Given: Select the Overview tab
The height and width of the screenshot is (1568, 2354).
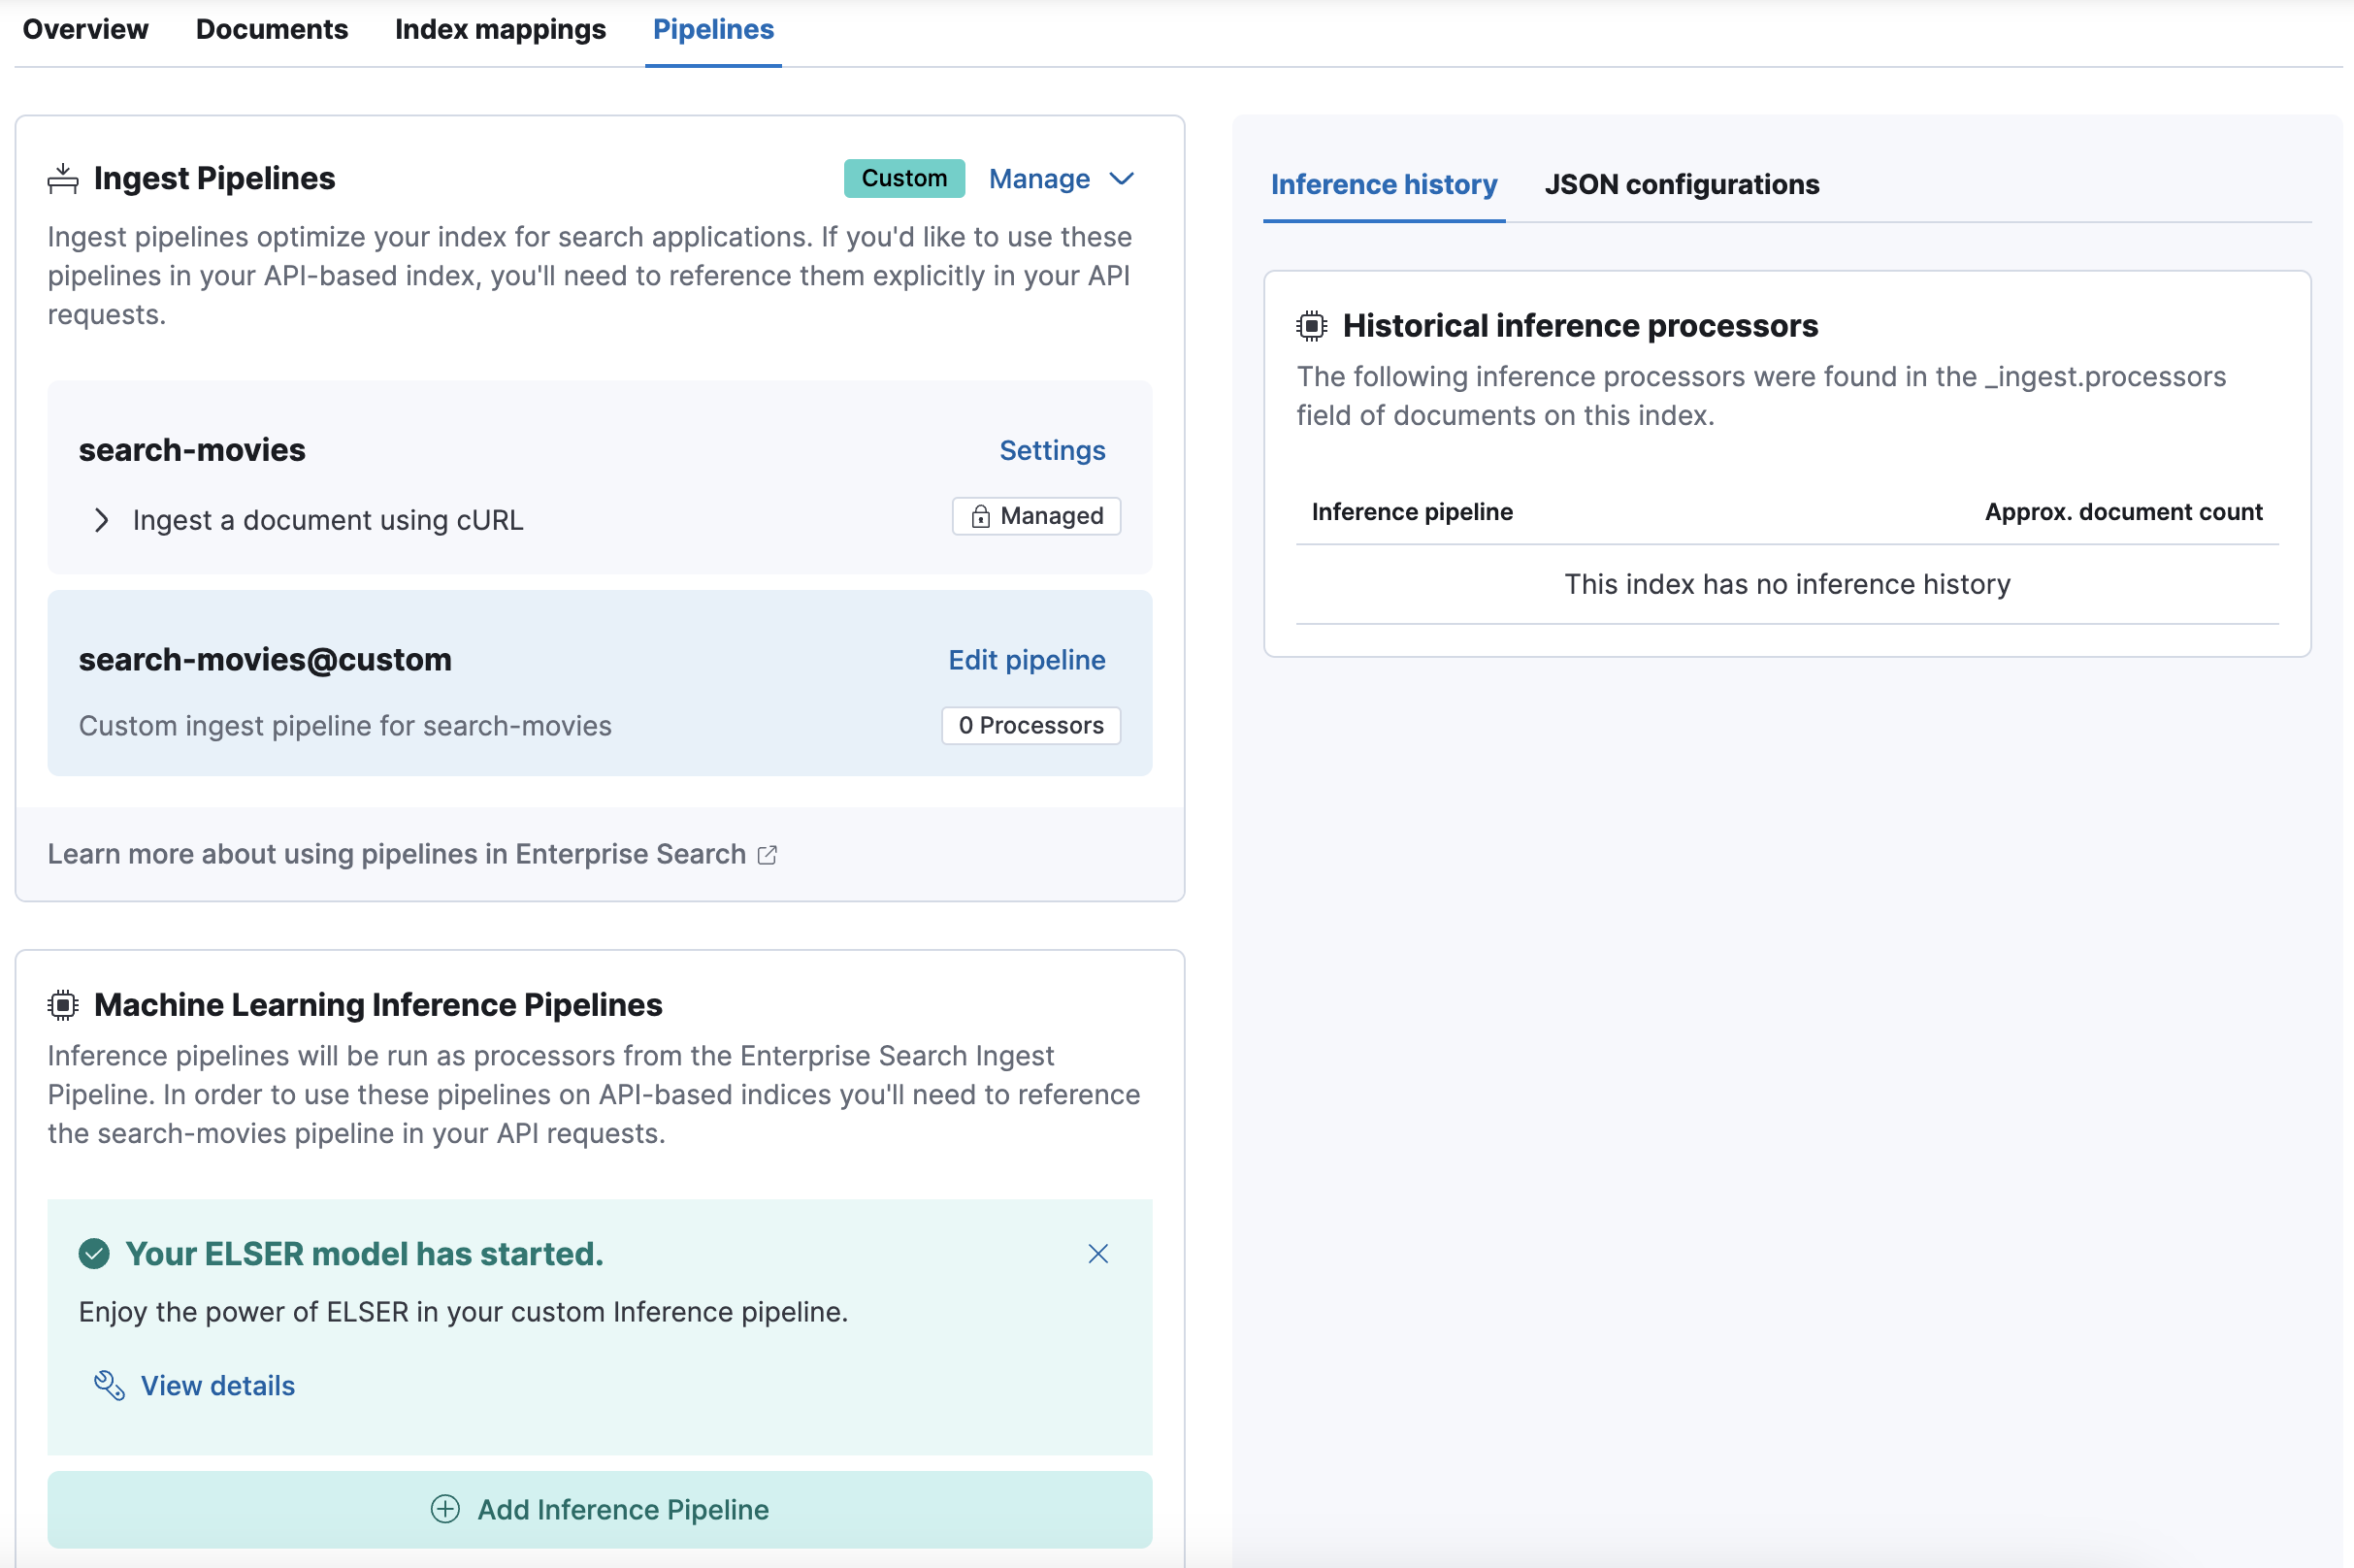Looking at the screenshot, I should (x=85, y=29).
